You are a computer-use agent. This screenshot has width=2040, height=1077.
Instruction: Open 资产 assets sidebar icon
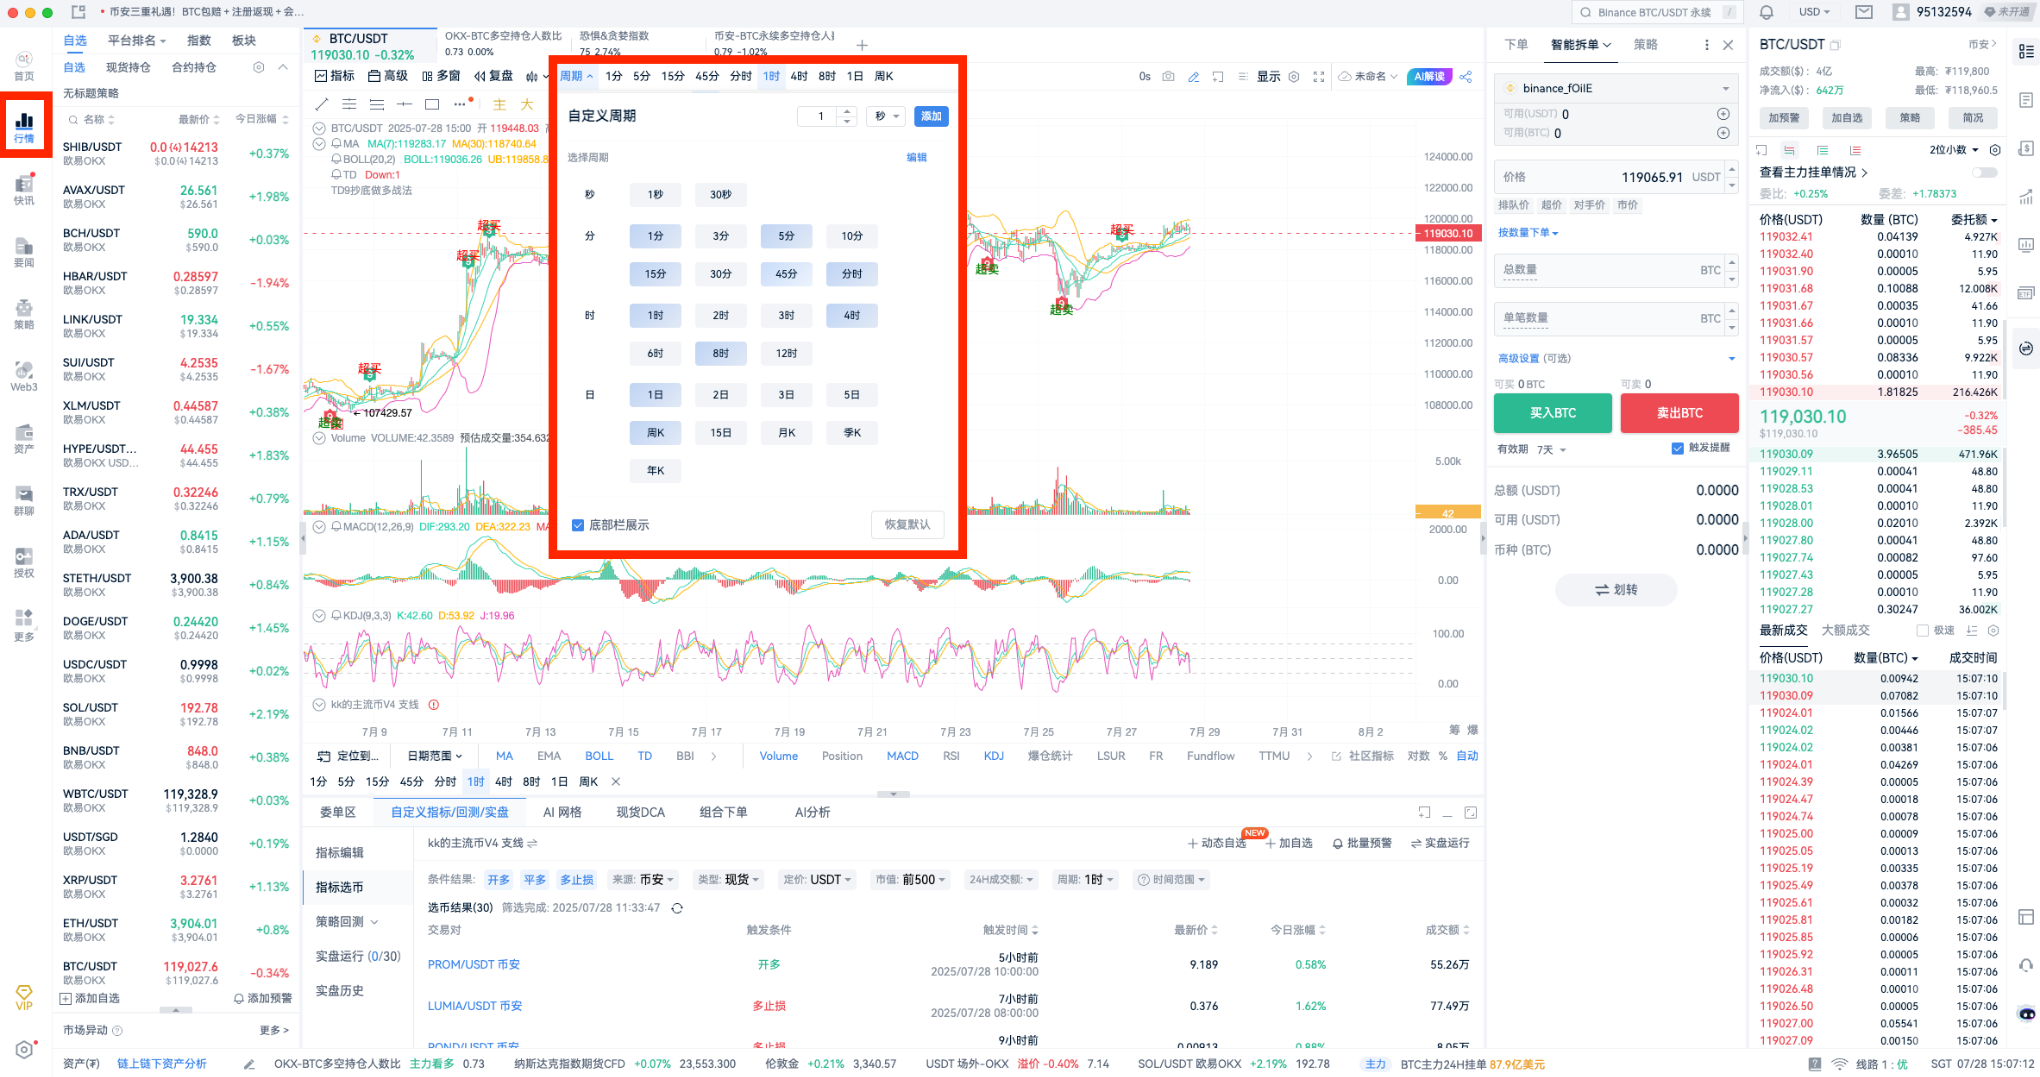(24, 438)
